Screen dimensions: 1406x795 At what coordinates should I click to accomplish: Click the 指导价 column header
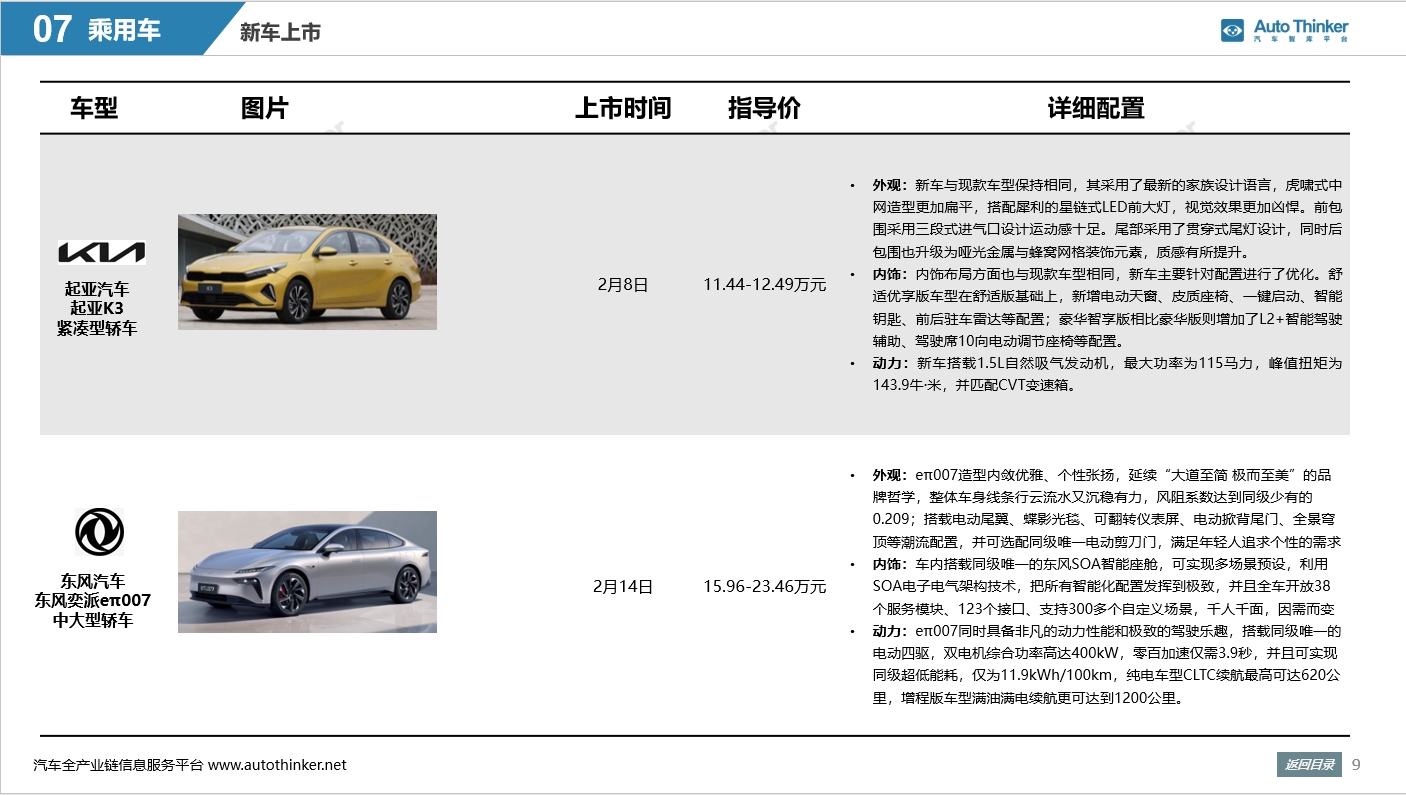765,108
